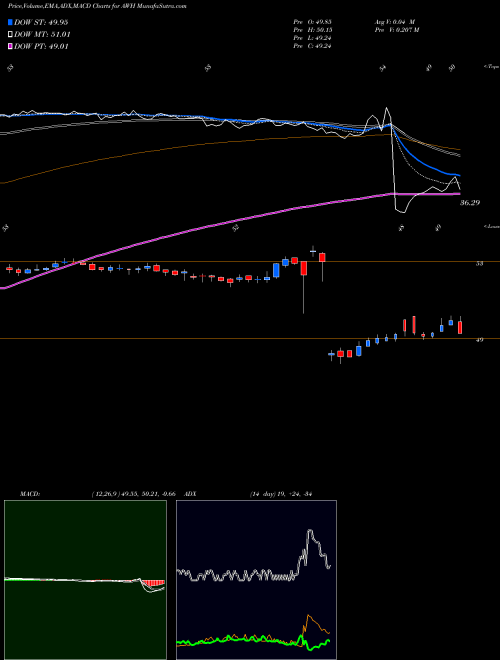This screenshot has height=660, width=500.
Task: Select ADX values '(14 day) 19, +24, -34'
Action: click(x=280, y=493)
